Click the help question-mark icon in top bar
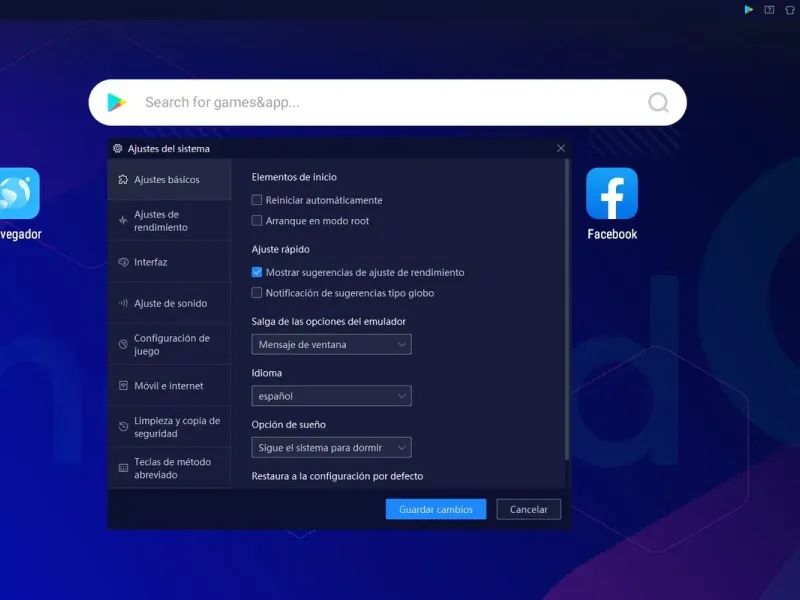The width and height of the screenshot is (800, 600). point(769,10)
